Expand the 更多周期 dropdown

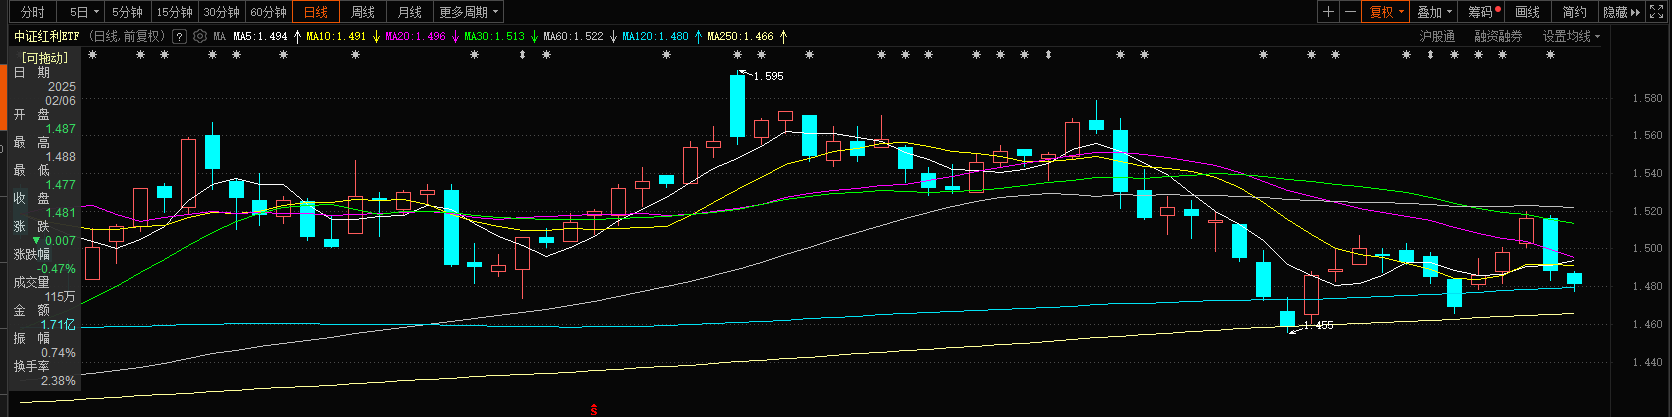[x=469, y=12]
